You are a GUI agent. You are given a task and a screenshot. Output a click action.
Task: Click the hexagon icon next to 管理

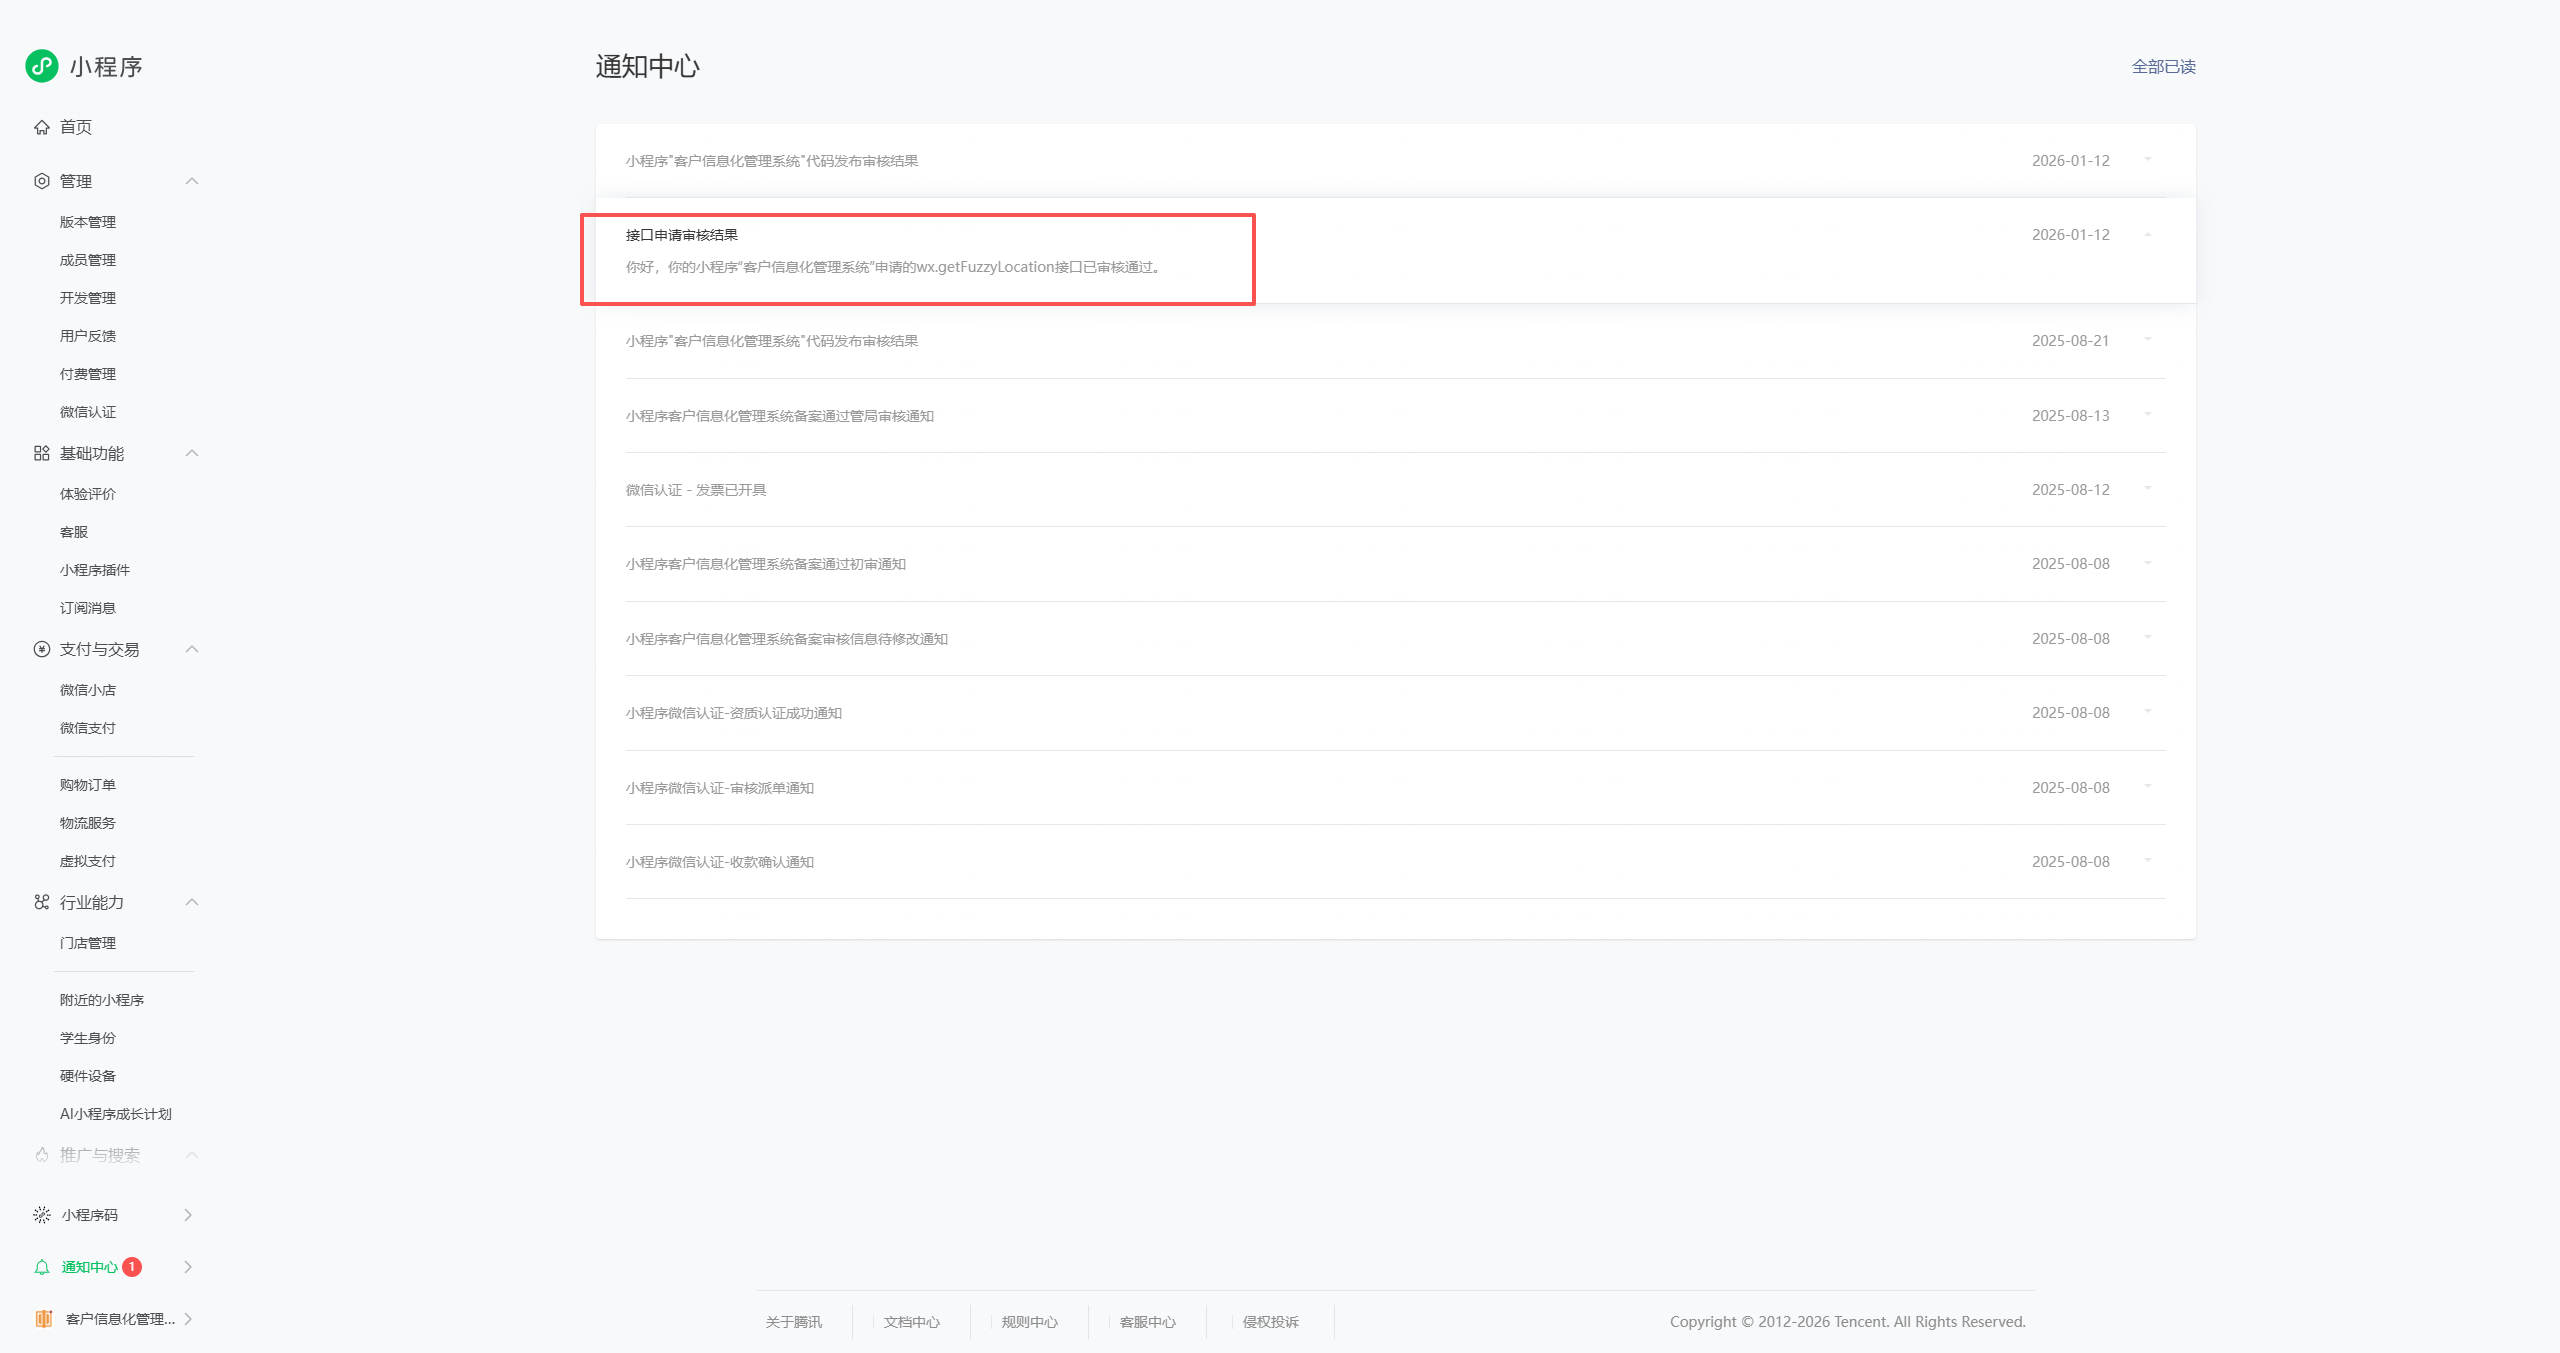42,181
